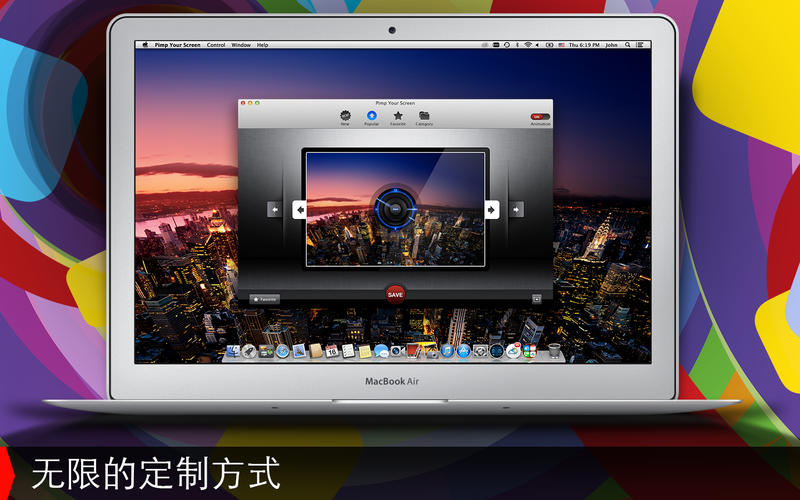Open the Trash in the dock
Screen dimensions: 800x500
[555, 351]
